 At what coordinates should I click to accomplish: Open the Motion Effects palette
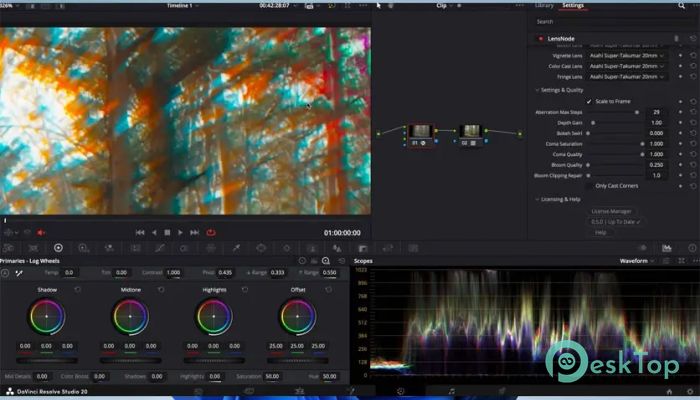135,248
